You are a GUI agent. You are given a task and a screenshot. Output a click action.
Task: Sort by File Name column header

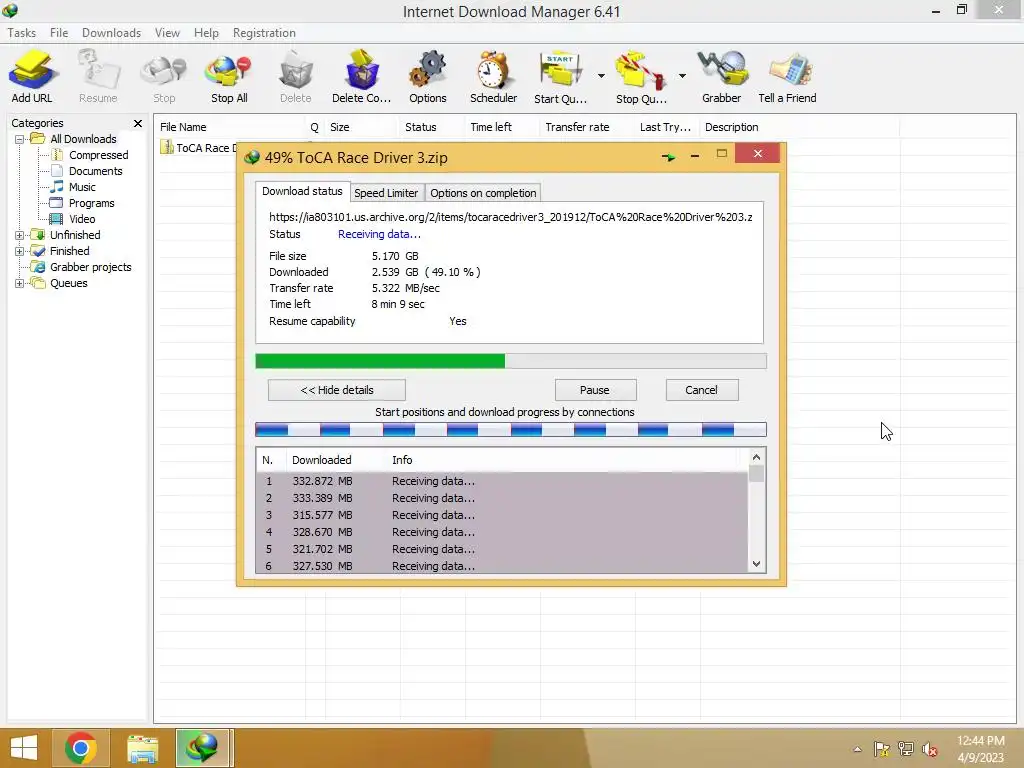click(x=230, y=127)
